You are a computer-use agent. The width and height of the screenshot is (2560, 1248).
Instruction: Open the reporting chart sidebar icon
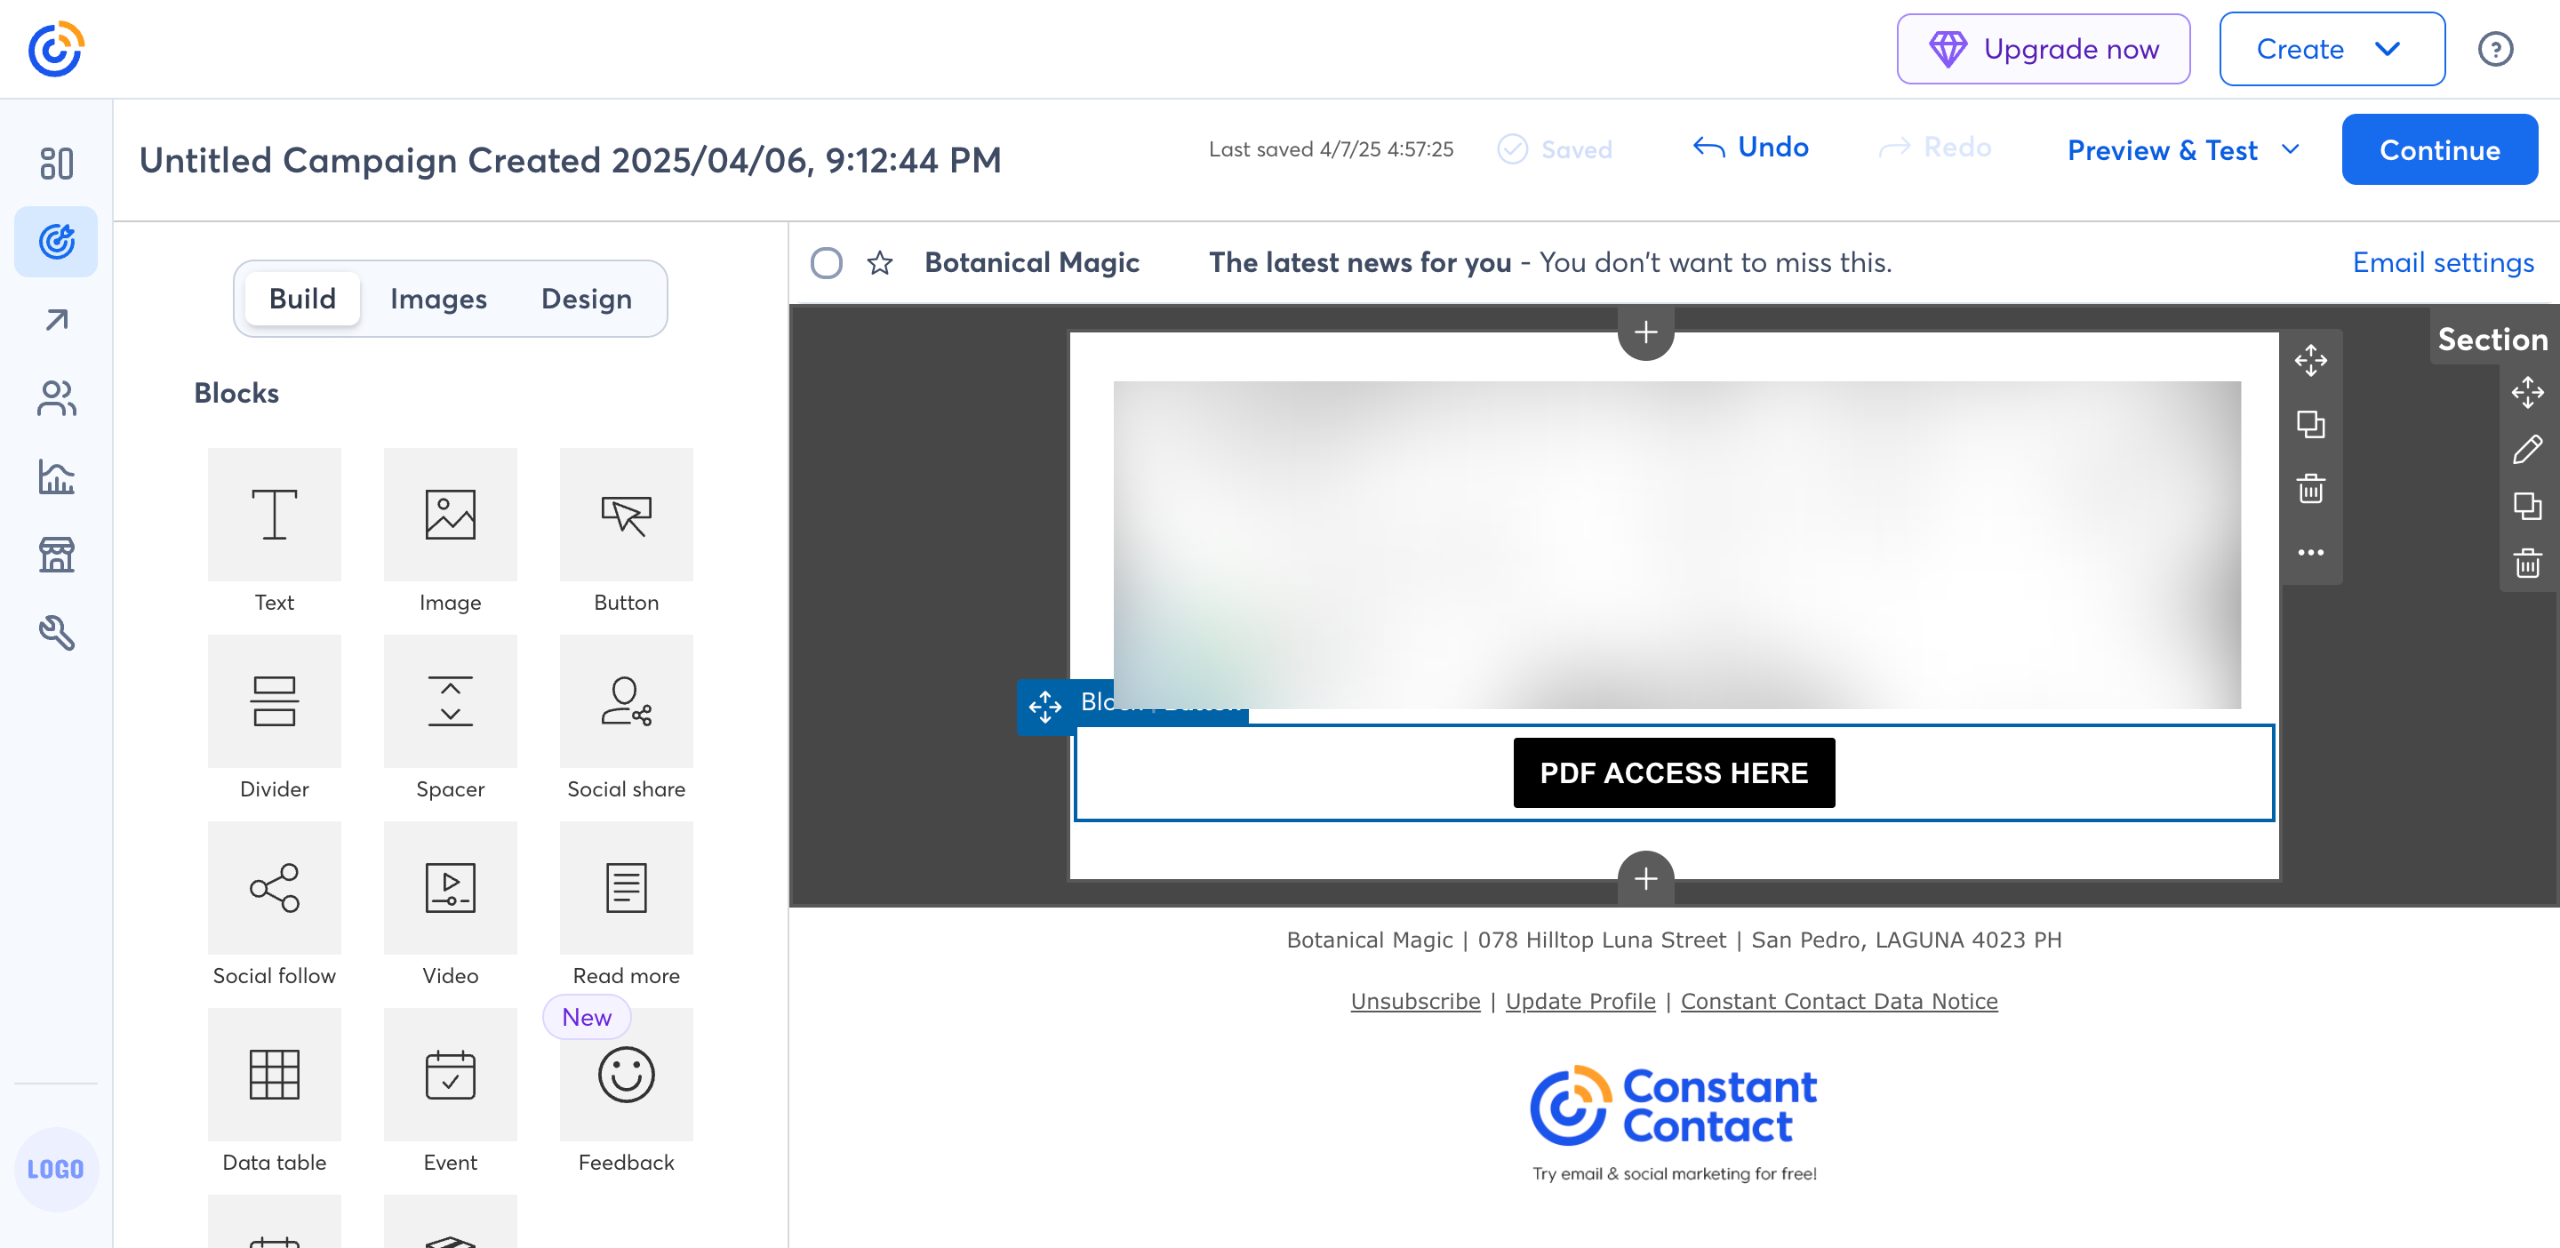(x=56, y=477)
